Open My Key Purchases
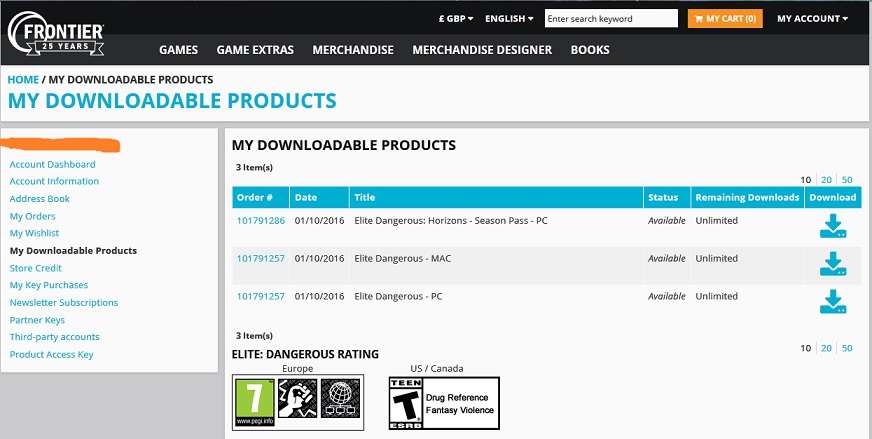 coord(48,285)
